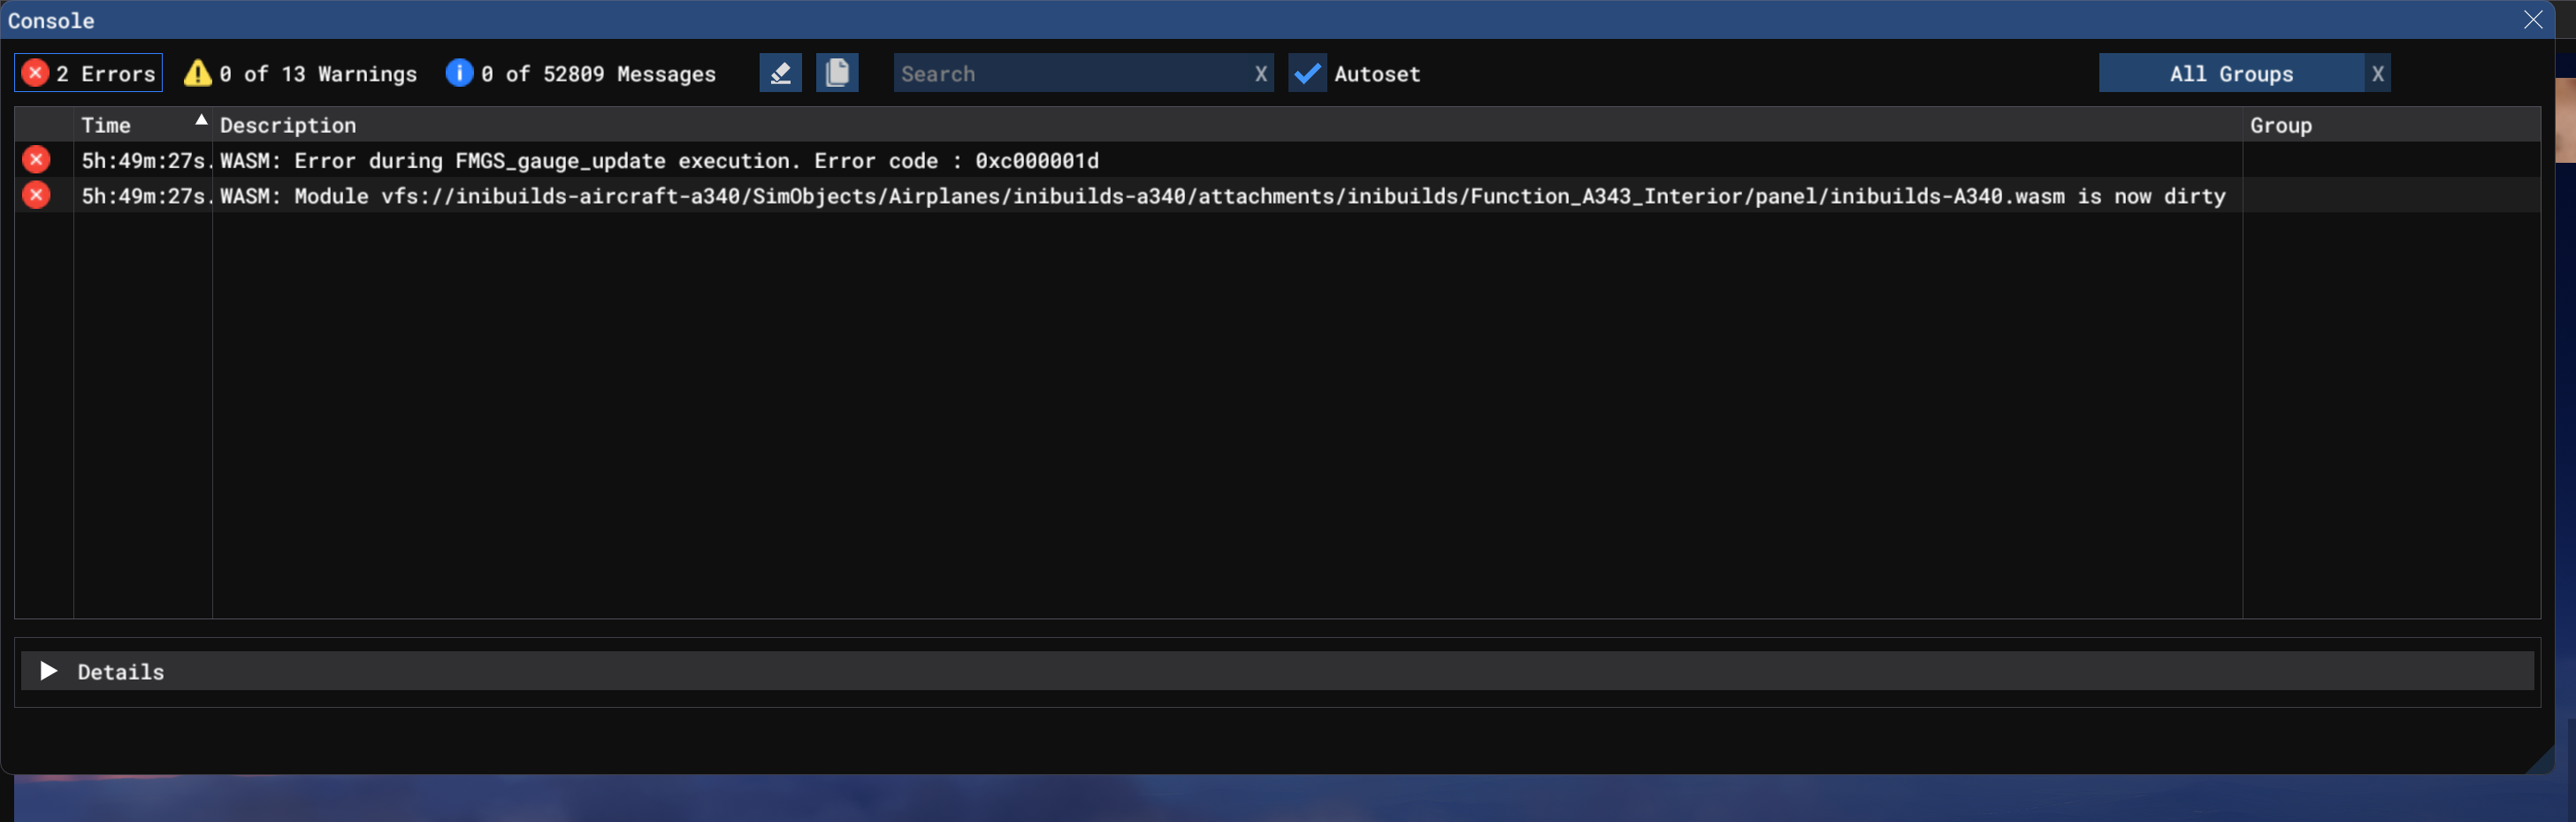The image size is (2576, 822).
Task: Open the All Groups dropdown
Action: [2230, 74]
